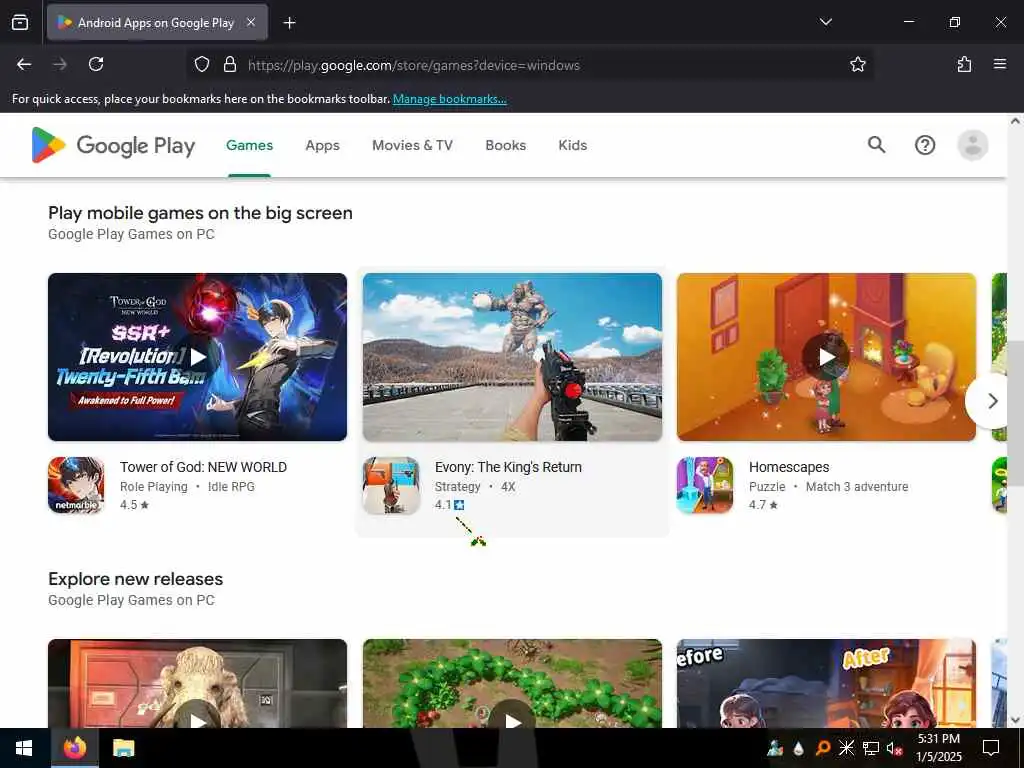Play the Homescapes trailer video
Image resolution: width=1024 pixels, height=768 pixels.
[826, 357]
